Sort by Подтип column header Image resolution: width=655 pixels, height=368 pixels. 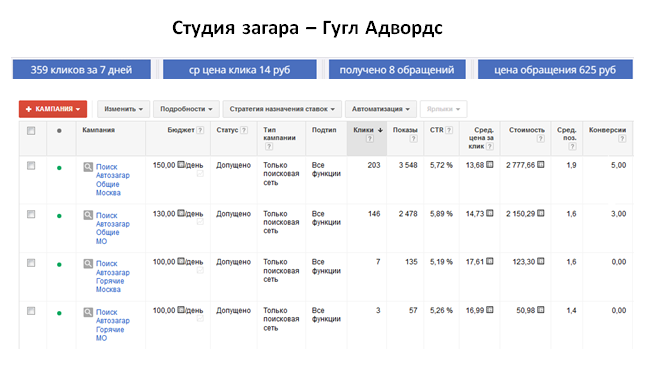[324, 130]
